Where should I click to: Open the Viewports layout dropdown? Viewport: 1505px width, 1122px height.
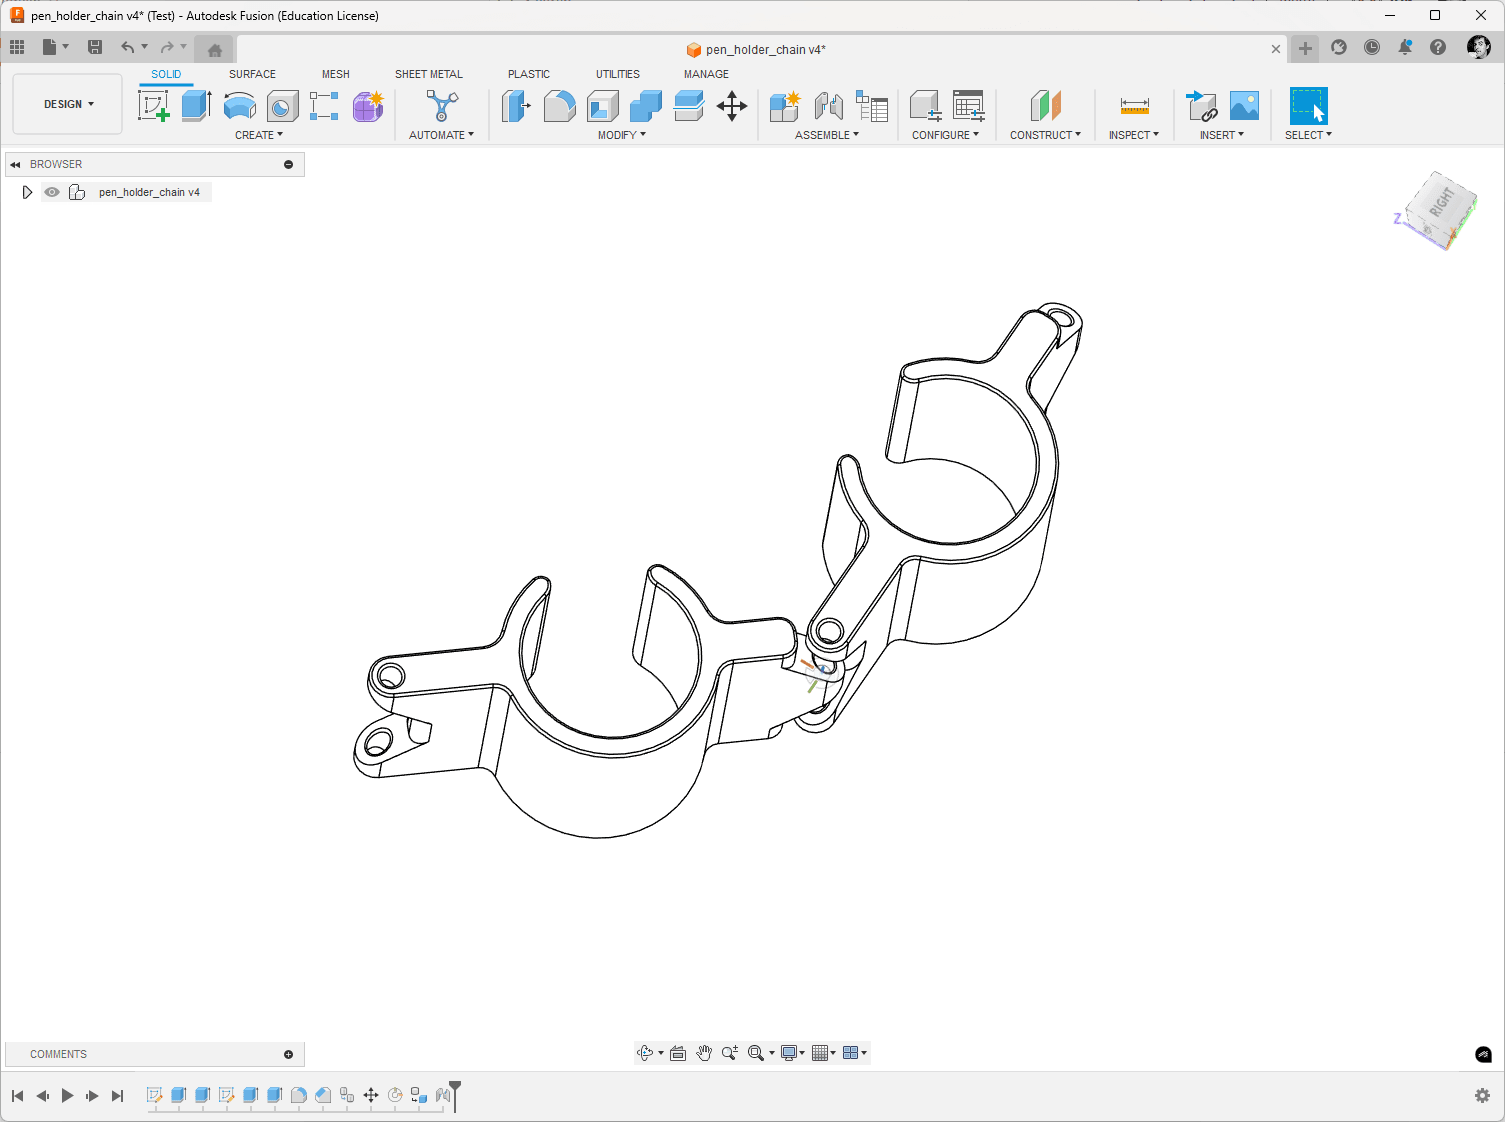tap(855, 1053)
